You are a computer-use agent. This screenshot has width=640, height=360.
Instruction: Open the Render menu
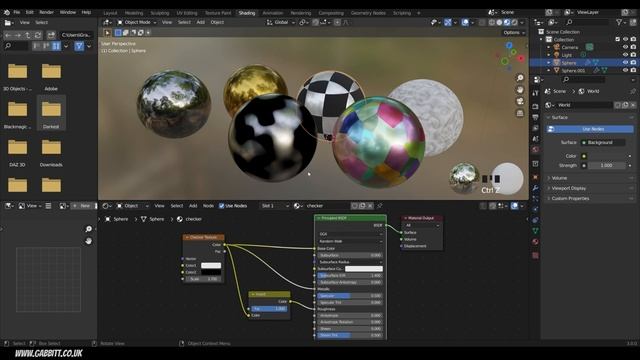click(x=46, y=12)
